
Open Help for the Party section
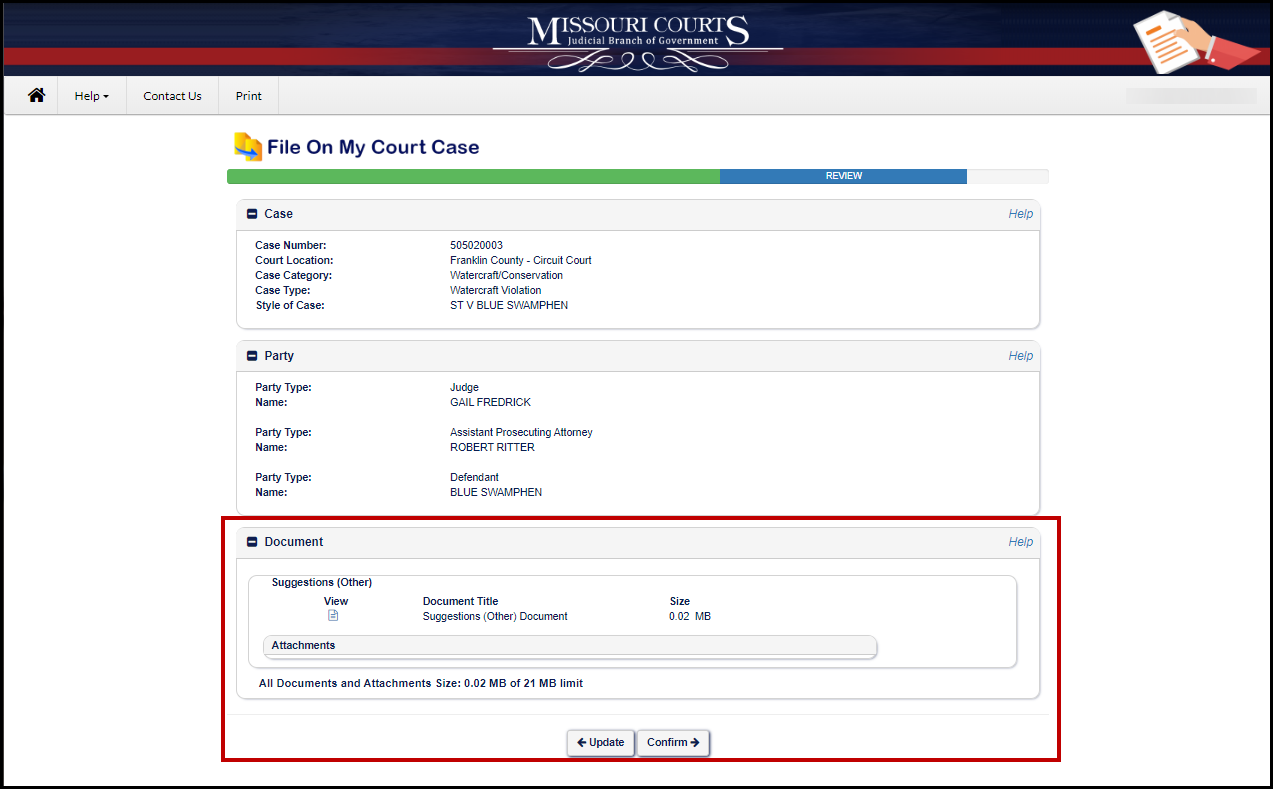click(x=1020, y=356)
